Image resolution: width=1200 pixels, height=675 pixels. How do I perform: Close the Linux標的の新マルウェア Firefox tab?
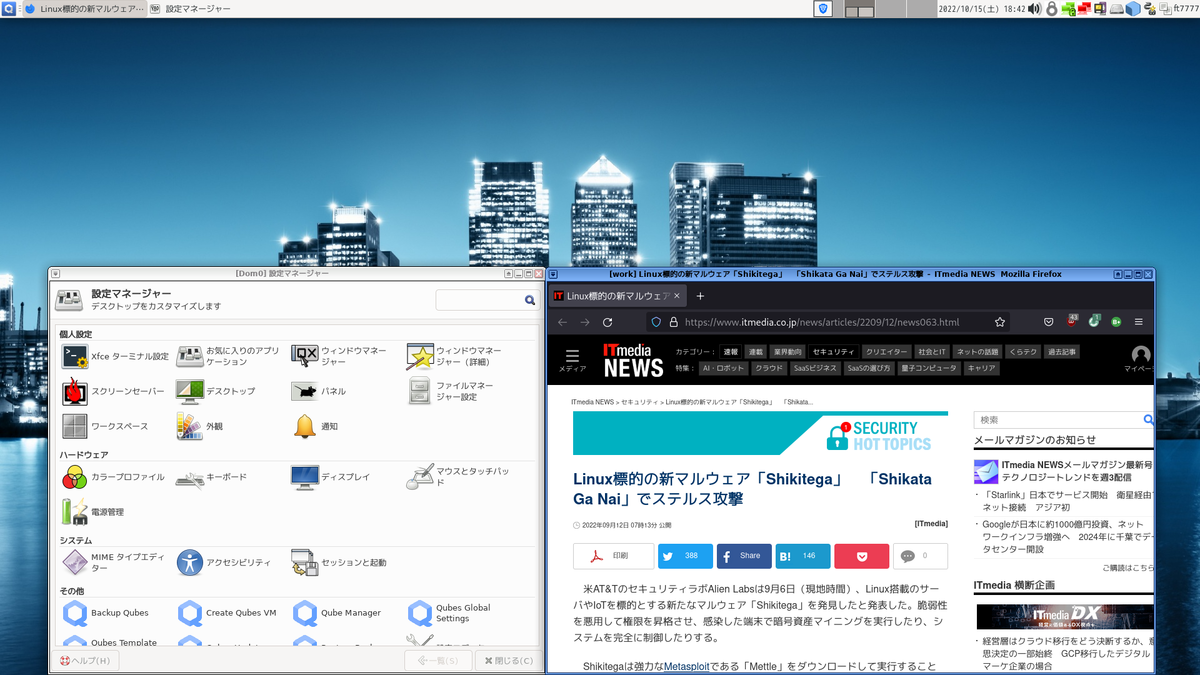click(x=677, y=296)
